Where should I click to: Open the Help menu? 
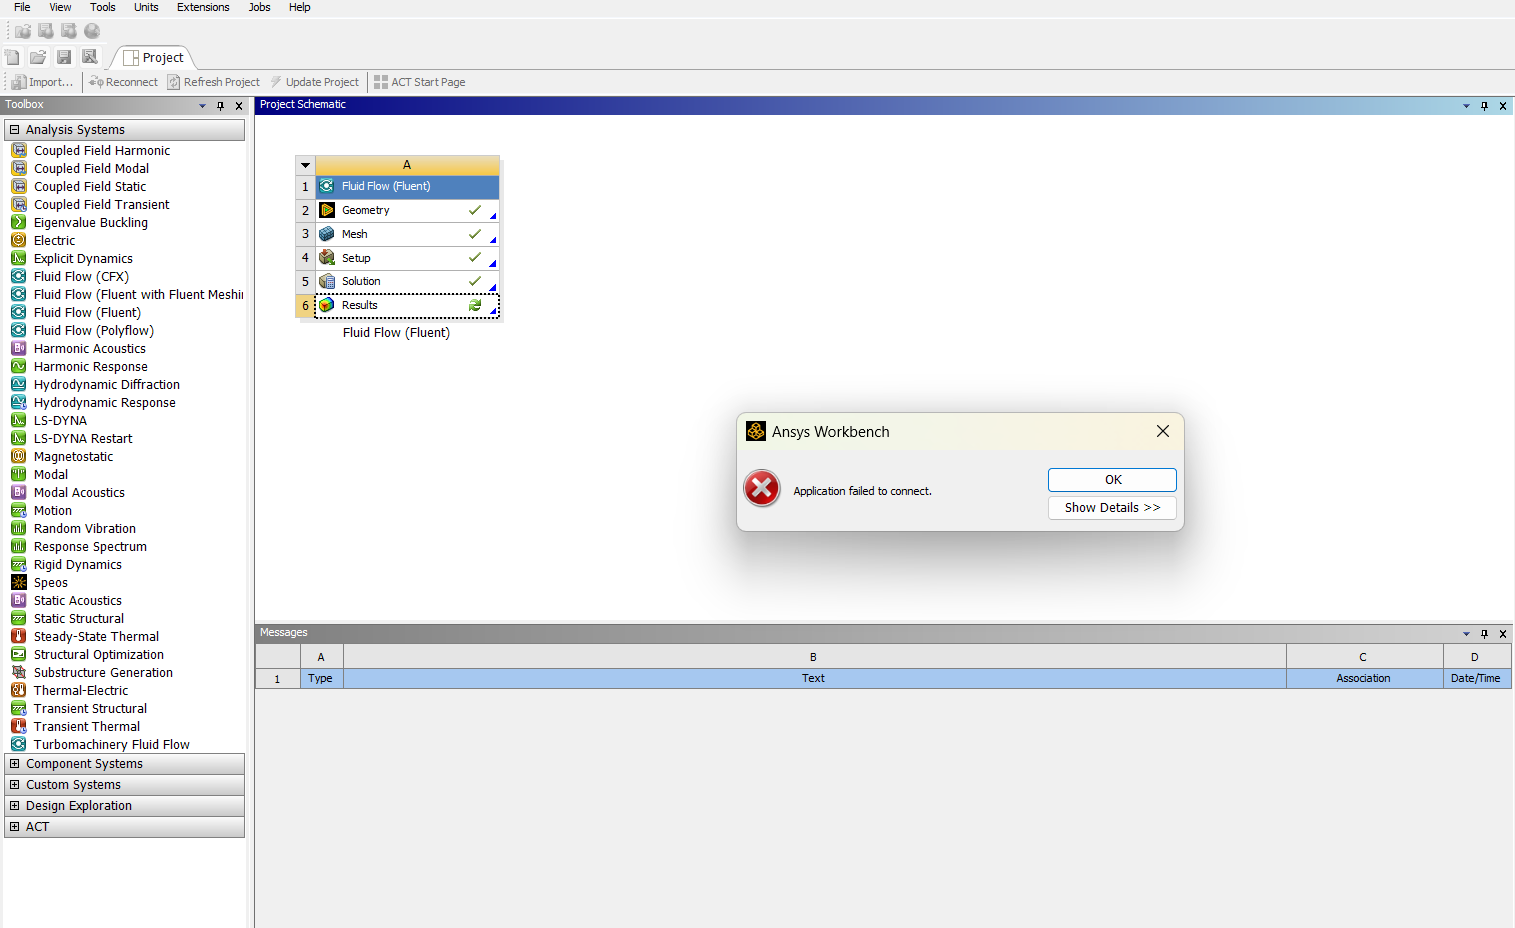point(300,7)
